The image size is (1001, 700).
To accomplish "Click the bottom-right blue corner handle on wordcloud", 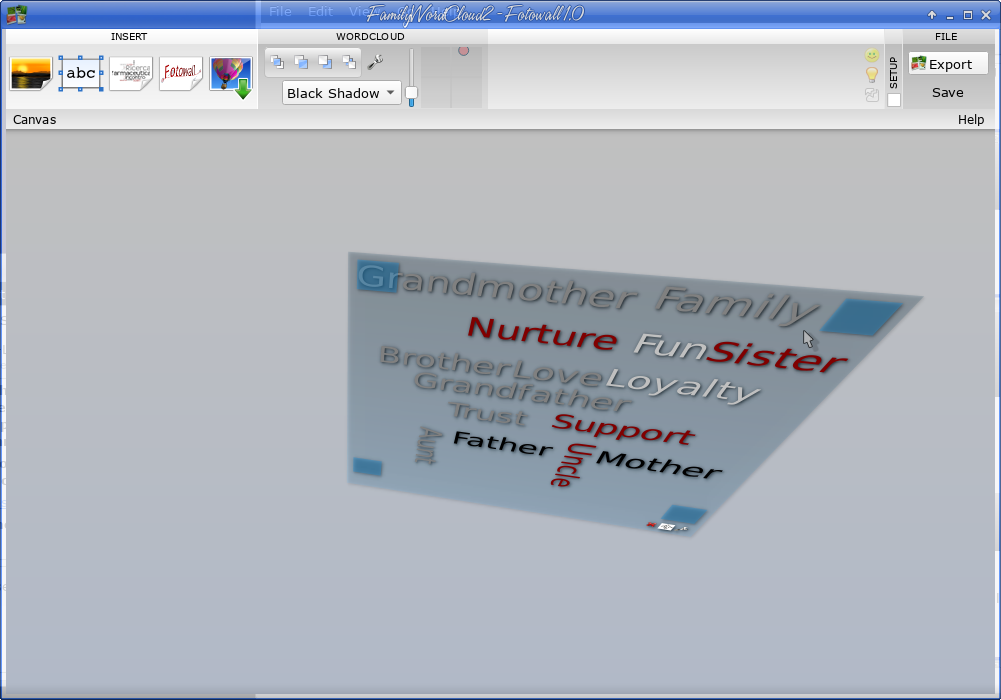I will (x=684, y=514).
